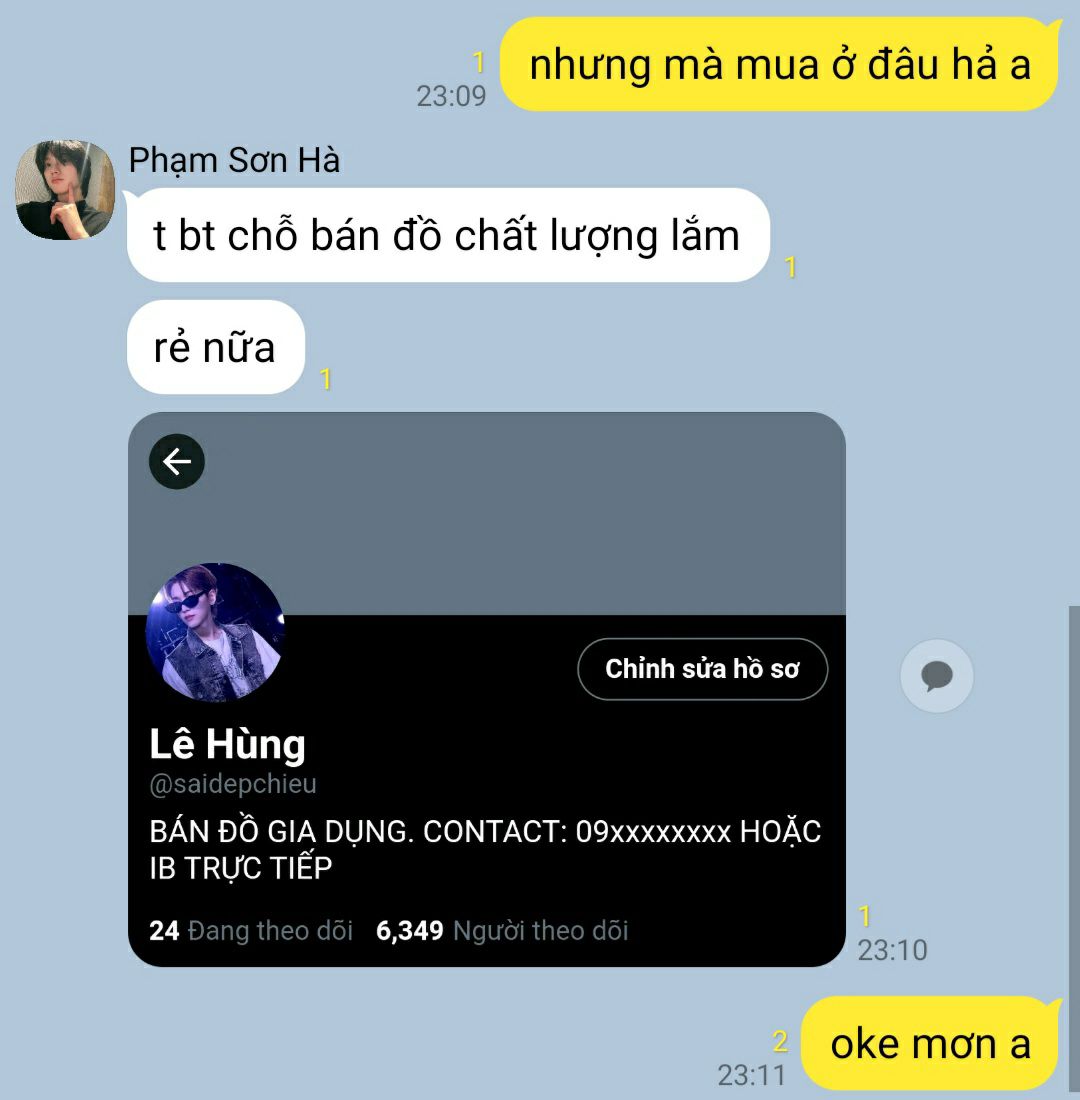Tap the speech bubble reply icon

pos(937,676)
